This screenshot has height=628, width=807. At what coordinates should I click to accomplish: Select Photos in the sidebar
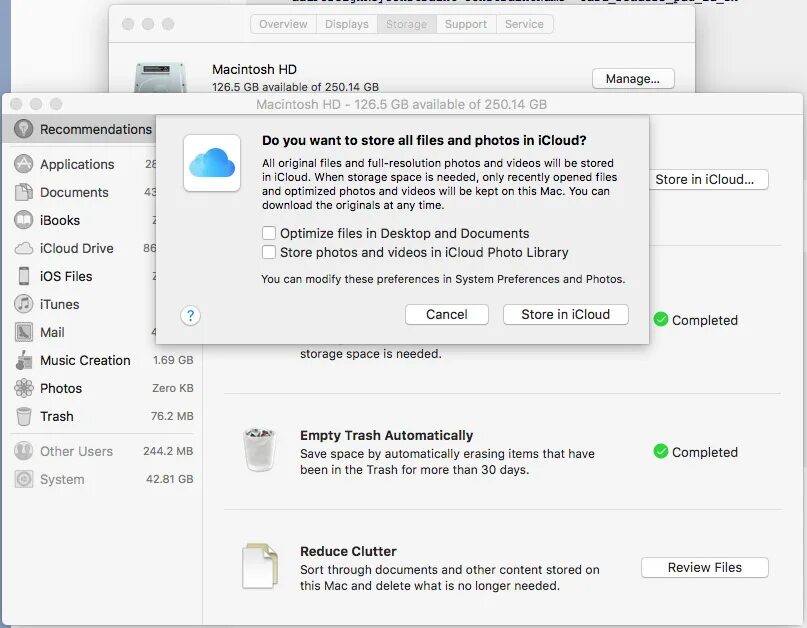click(103, 388)
